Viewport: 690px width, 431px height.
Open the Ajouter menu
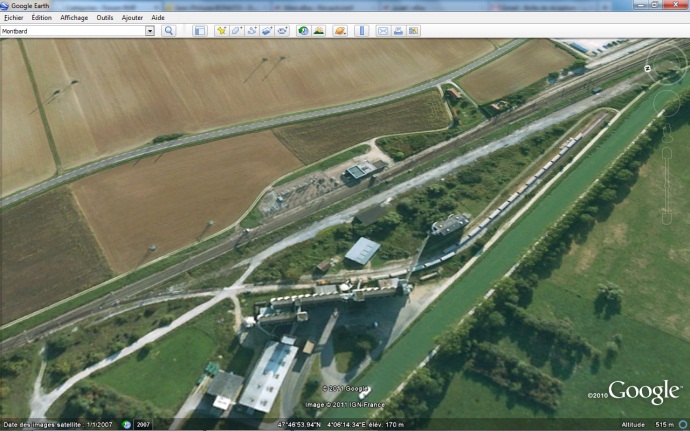tap(132, 17)
